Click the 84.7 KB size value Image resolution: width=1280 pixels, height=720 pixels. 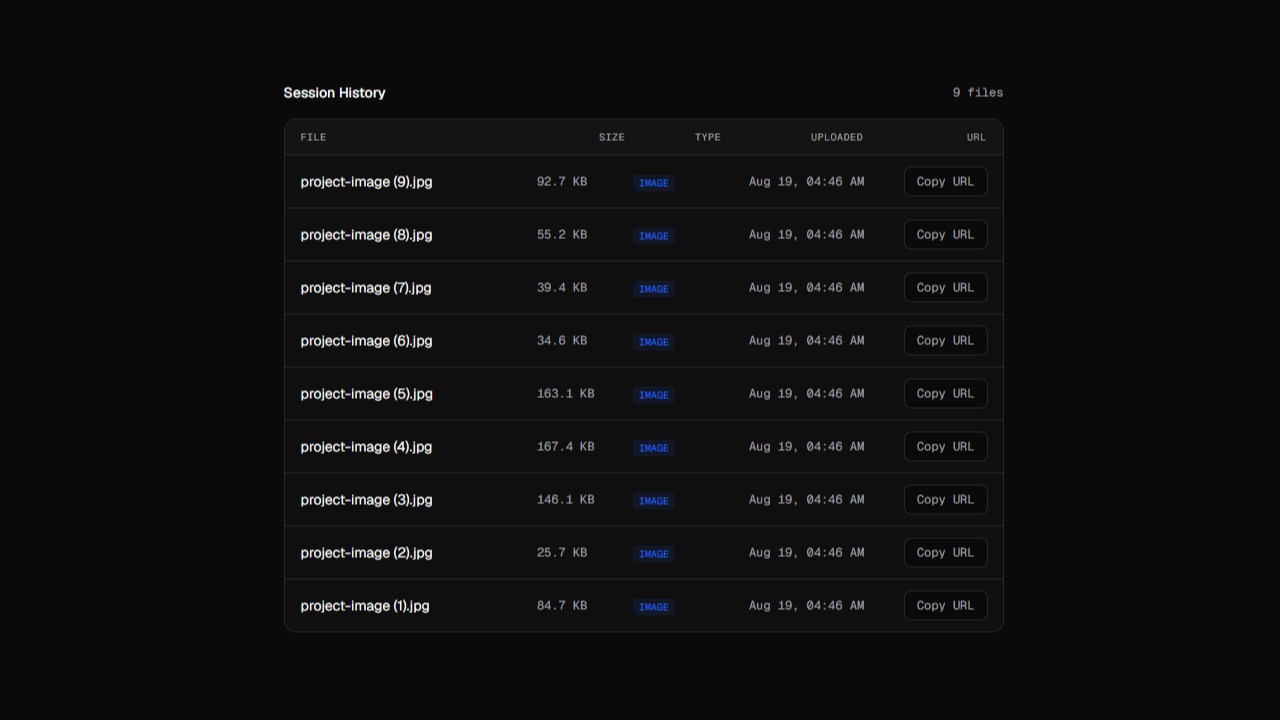click(562, 606)
